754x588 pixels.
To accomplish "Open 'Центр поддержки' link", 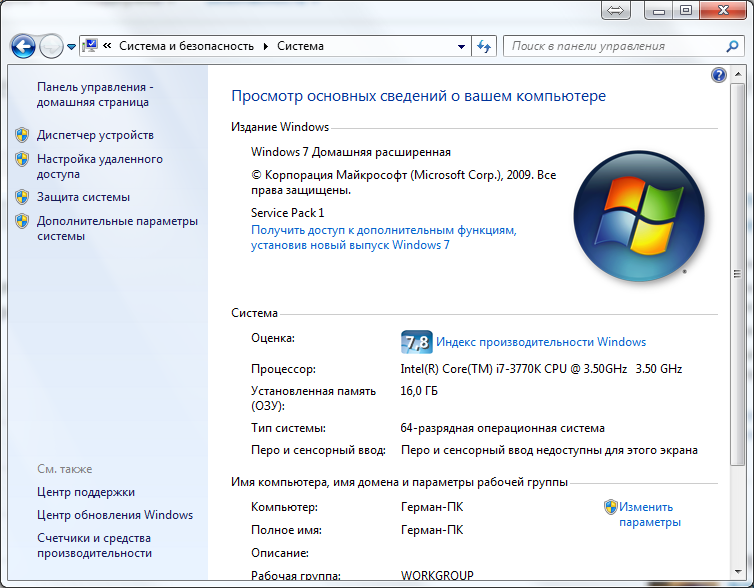I will 86,492.
